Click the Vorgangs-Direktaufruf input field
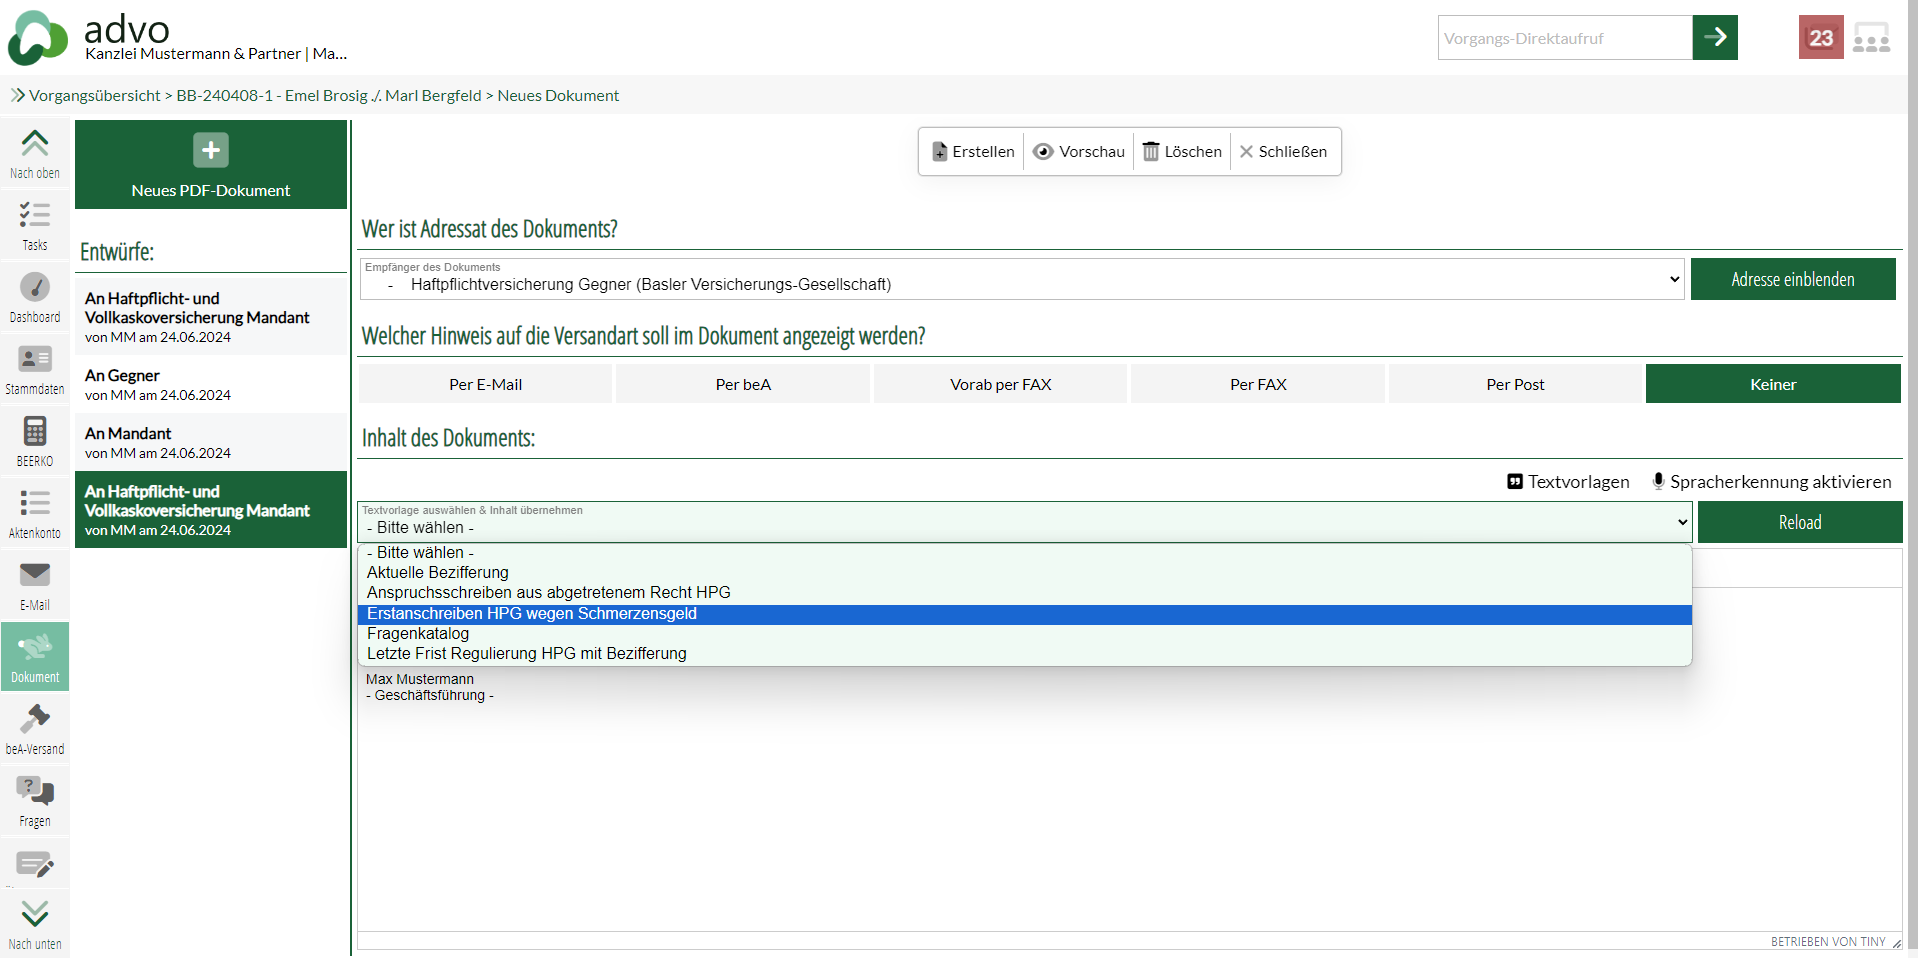This screenshot has width=1918, height=958. point(1564,38)
